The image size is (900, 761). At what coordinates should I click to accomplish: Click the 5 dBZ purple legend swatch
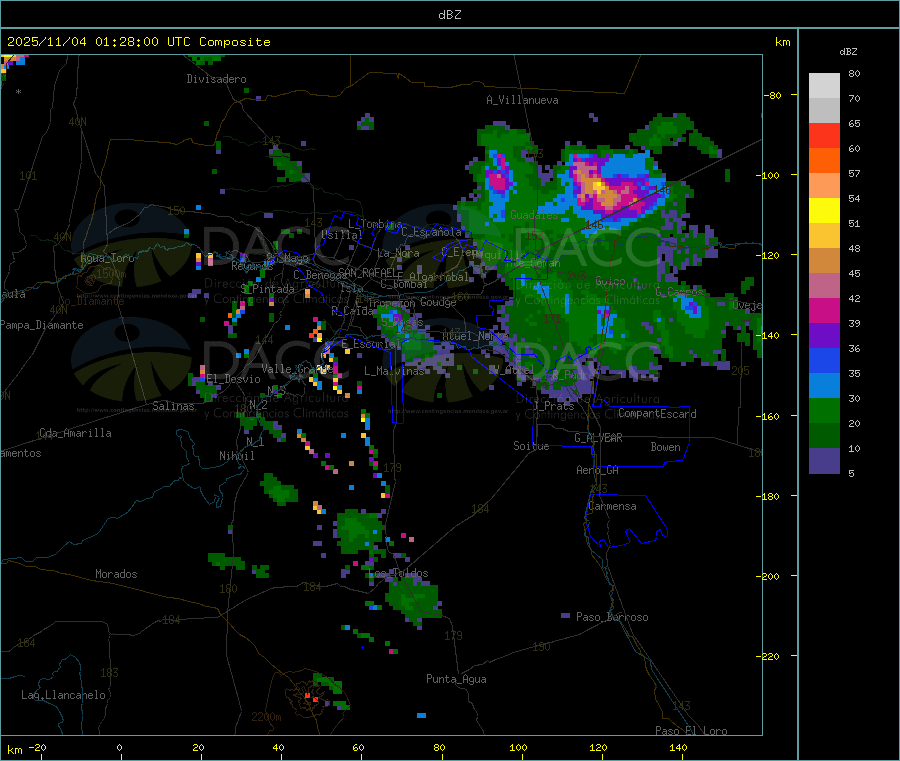tap(824, 461)
